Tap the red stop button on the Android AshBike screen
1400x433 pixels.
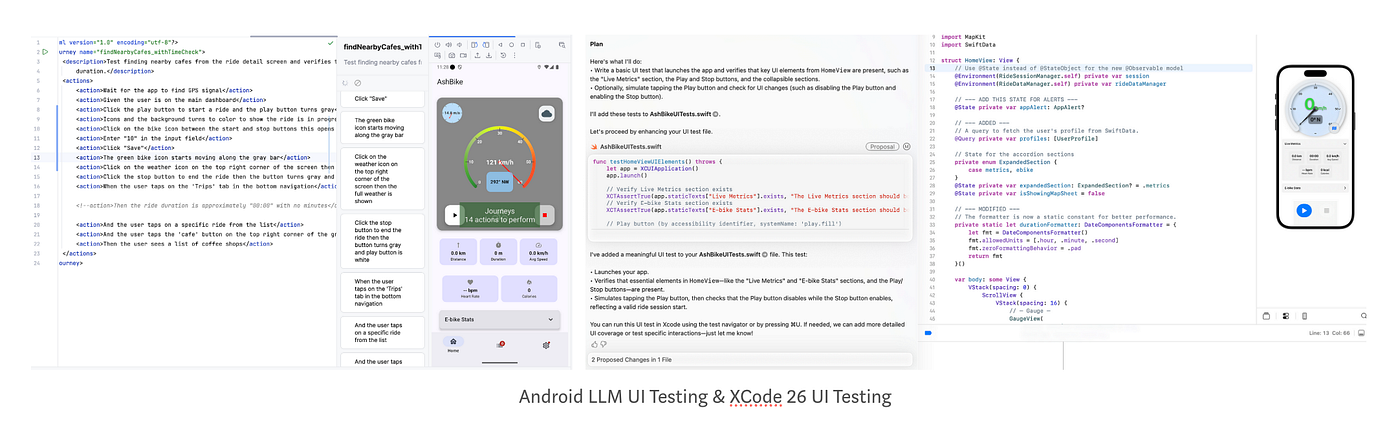(x=546, y=214)
